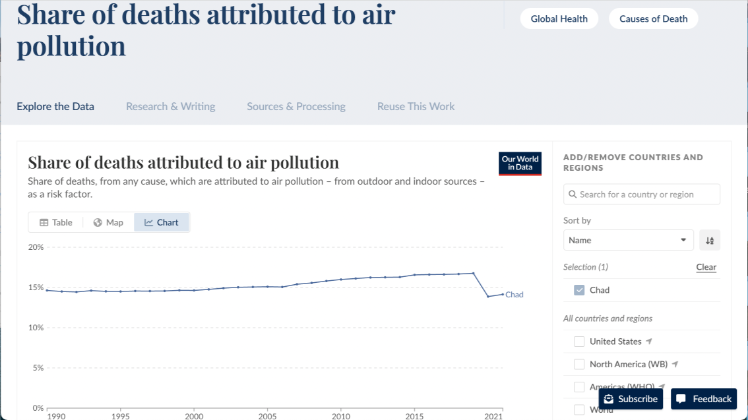Click the Our World in Data logo
Screen dimensions: 748x420
[520, 163]
